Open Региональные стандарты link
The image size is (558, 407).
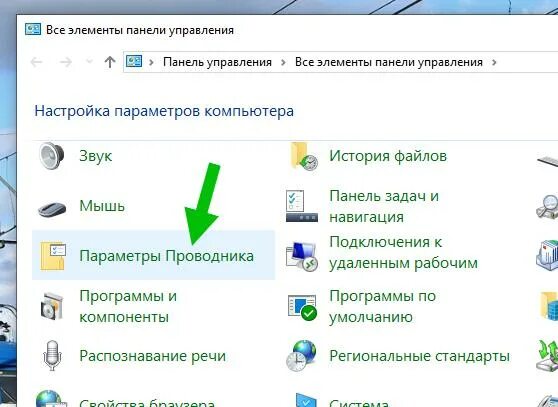tap(420, 356)
